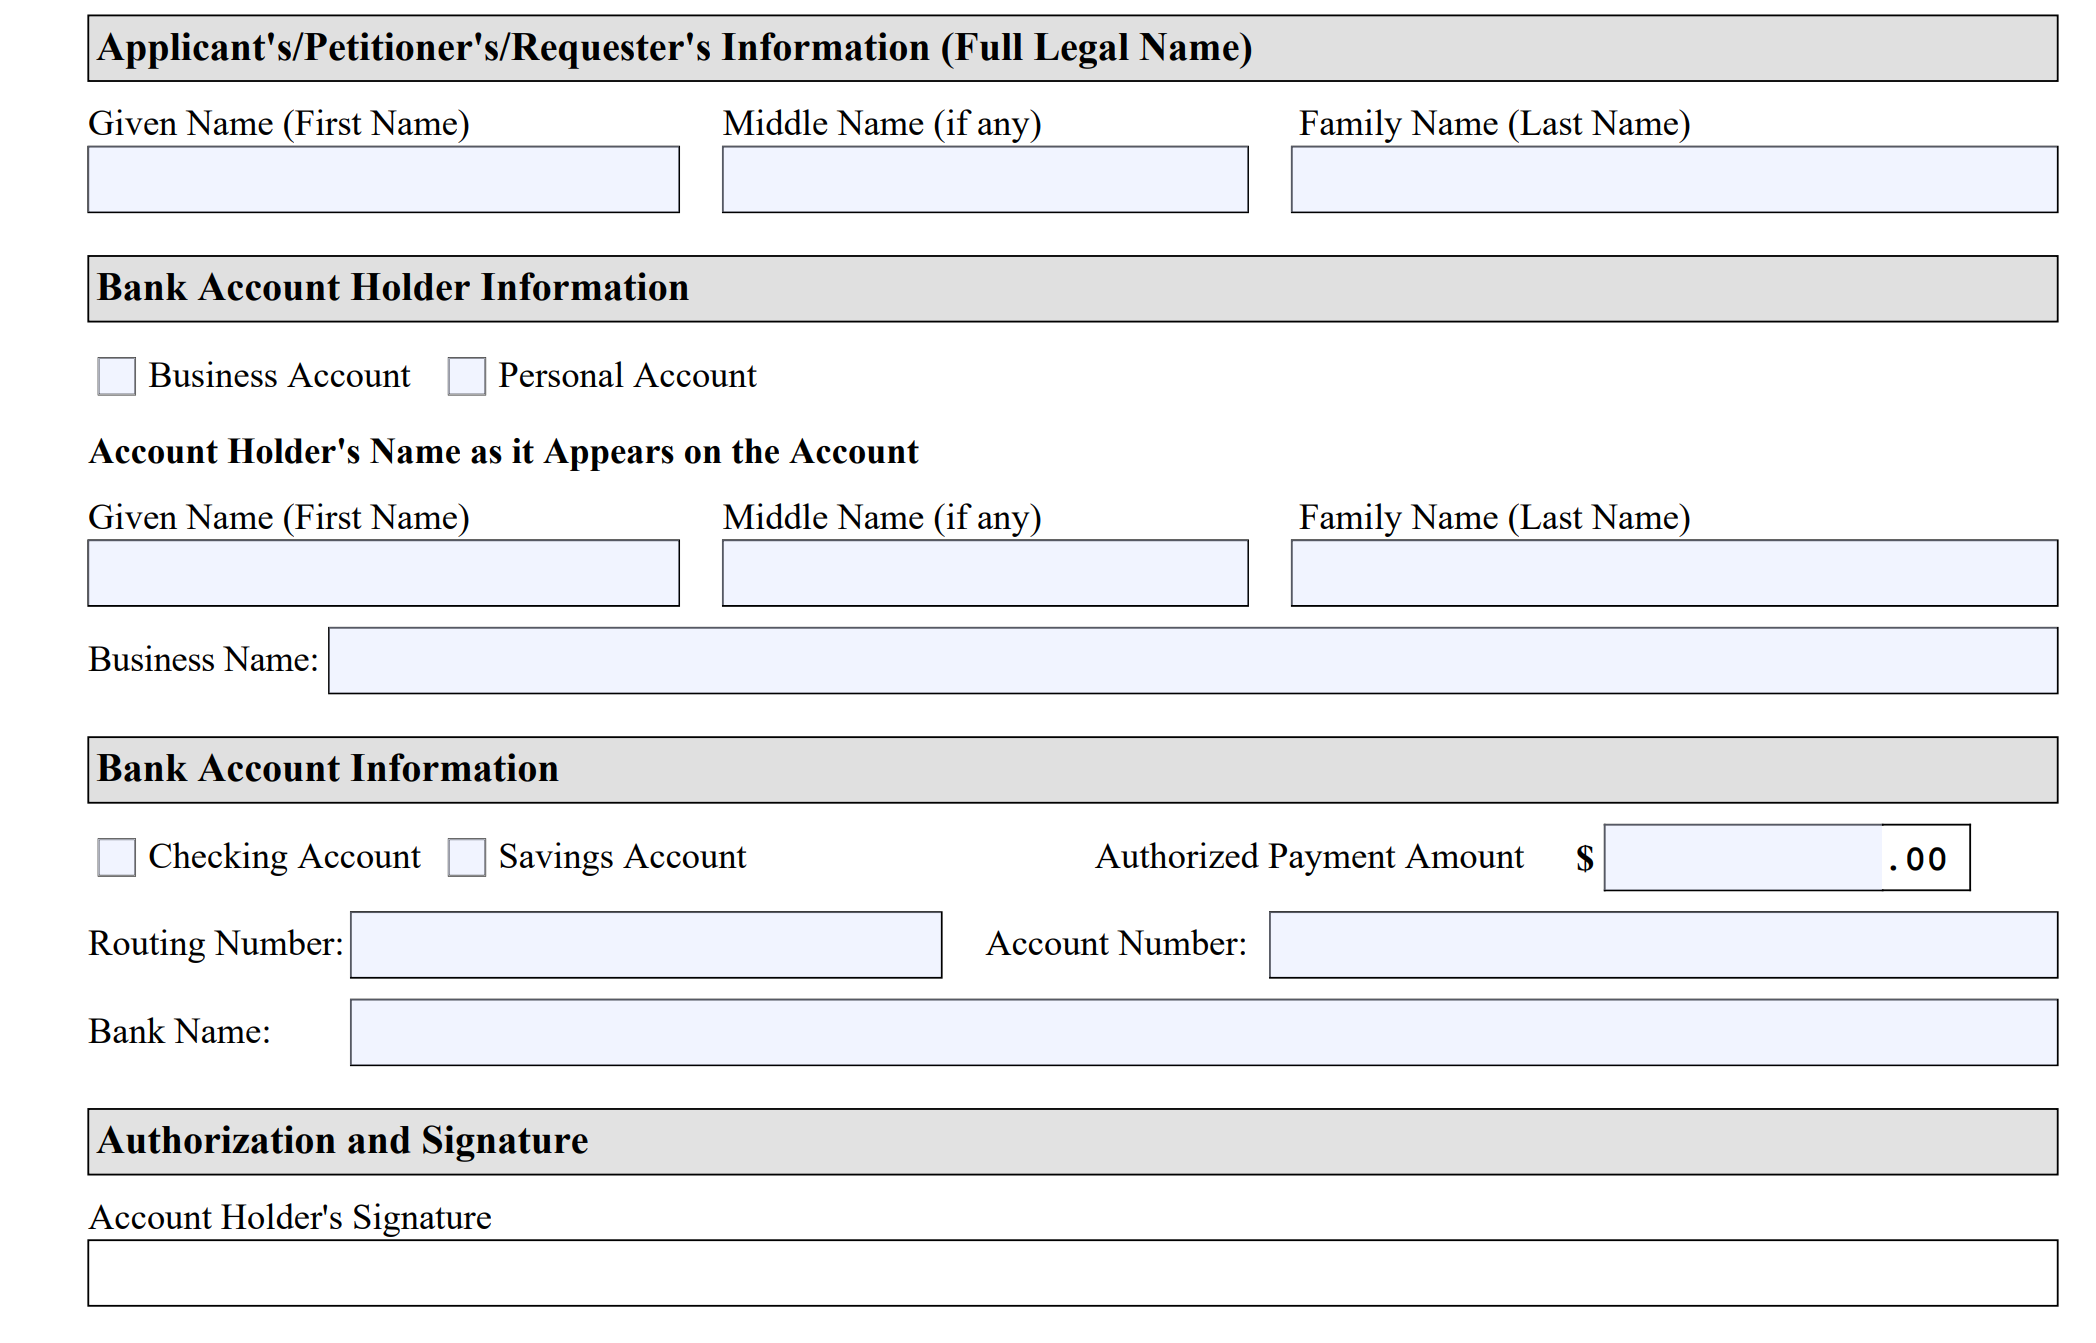Focus account holder's Family Name field

point(1673,573)
